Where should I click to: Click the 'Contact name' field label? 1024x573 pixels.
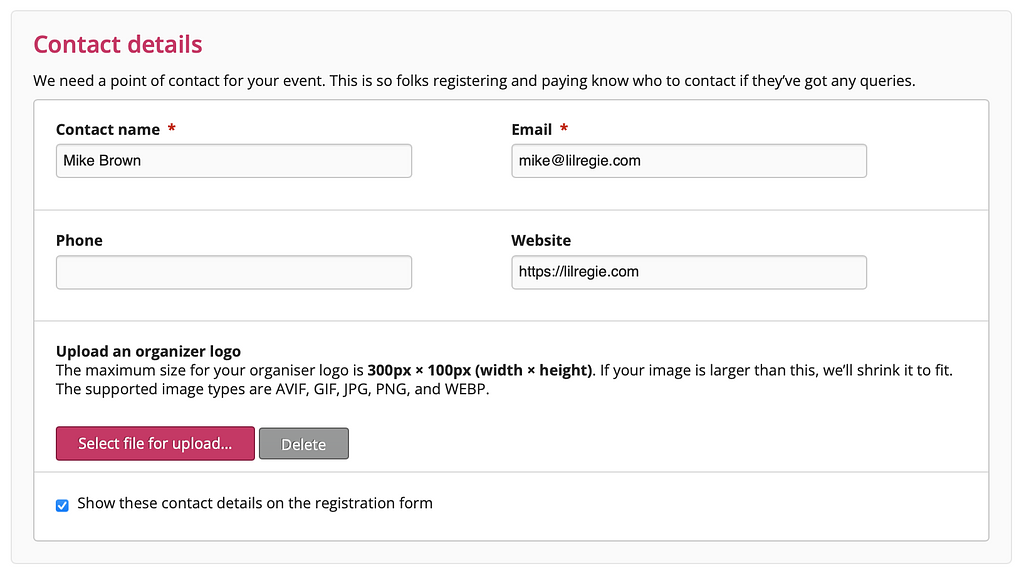108,129
